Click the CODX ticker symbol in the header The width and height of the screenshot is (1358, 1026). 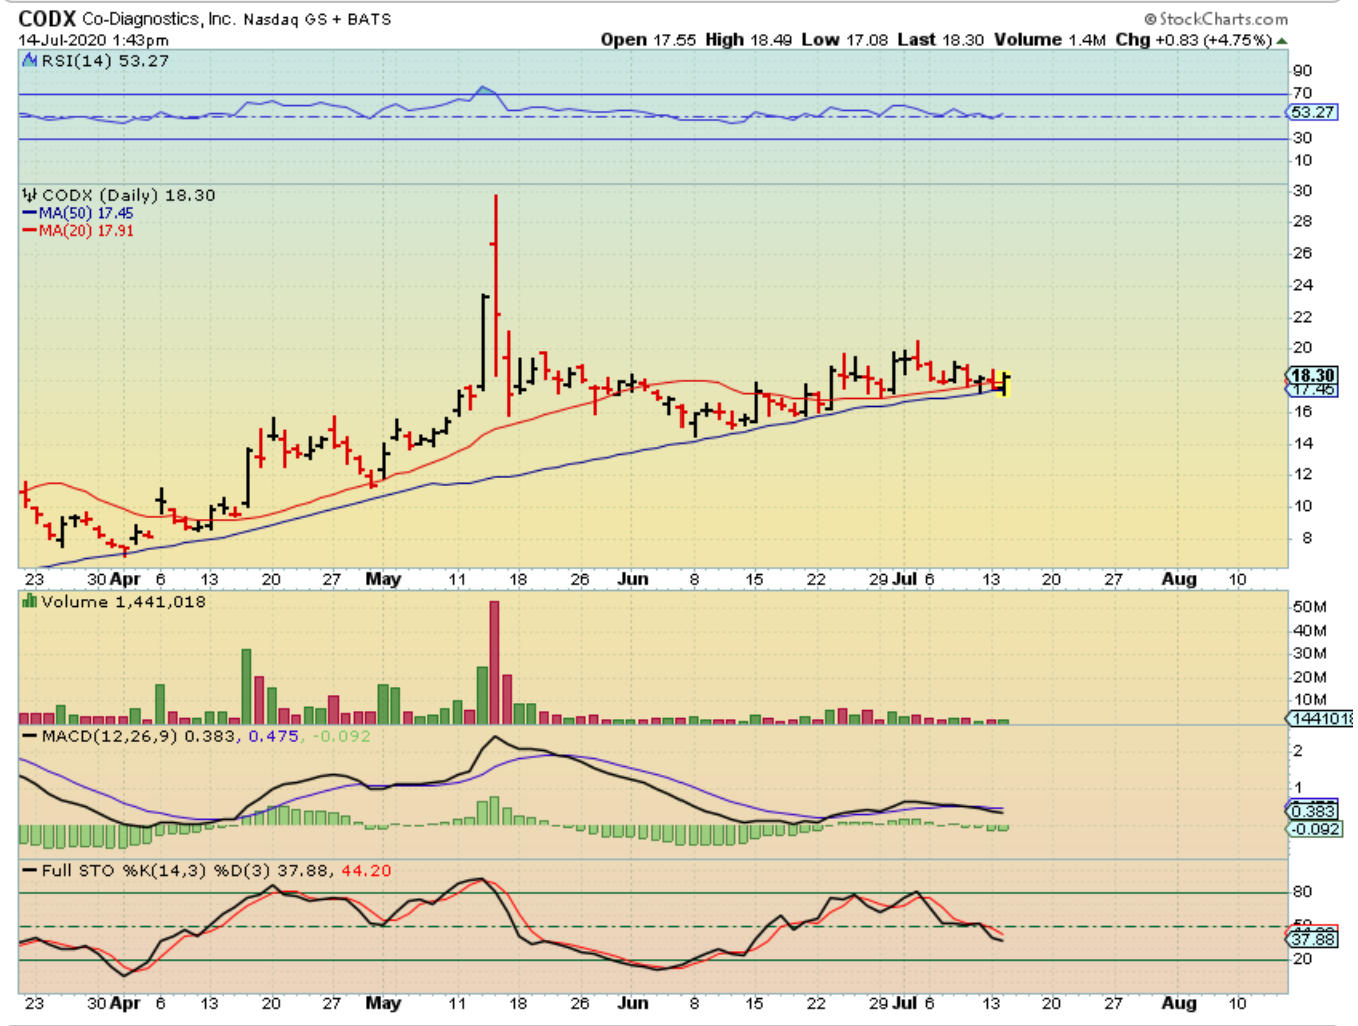click(x=47, y=19)
